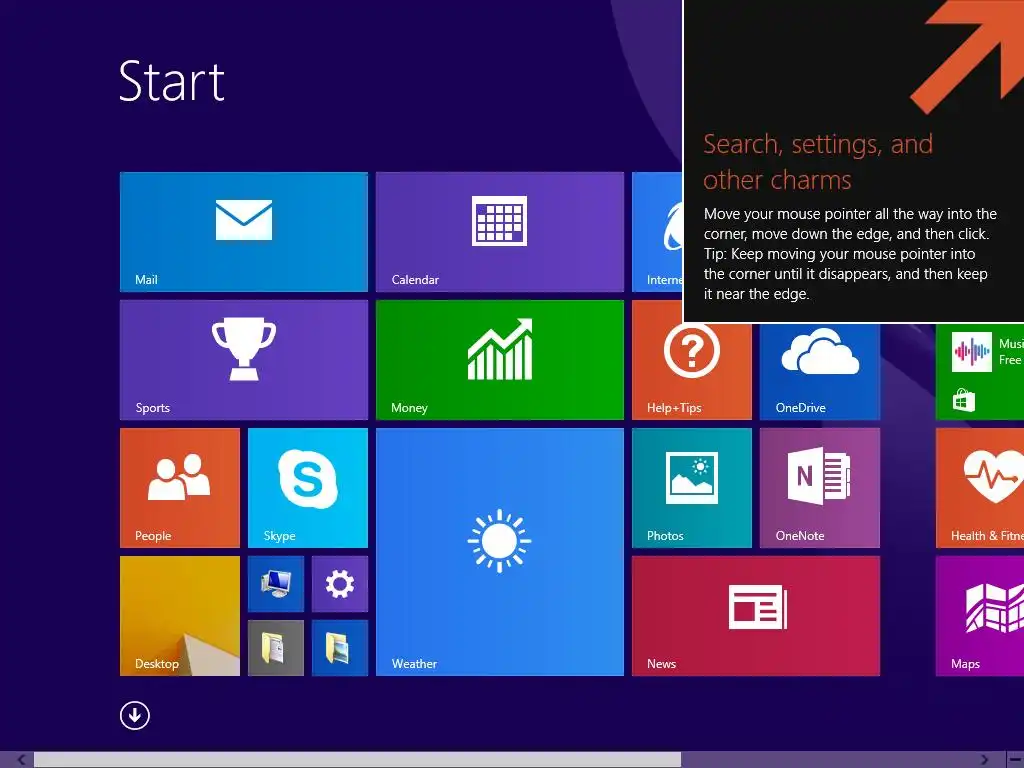The height and width of the screenshot is (768, 1024).
Task: Launch the Internet Explorer tile
Action: [x=657, y=232]
